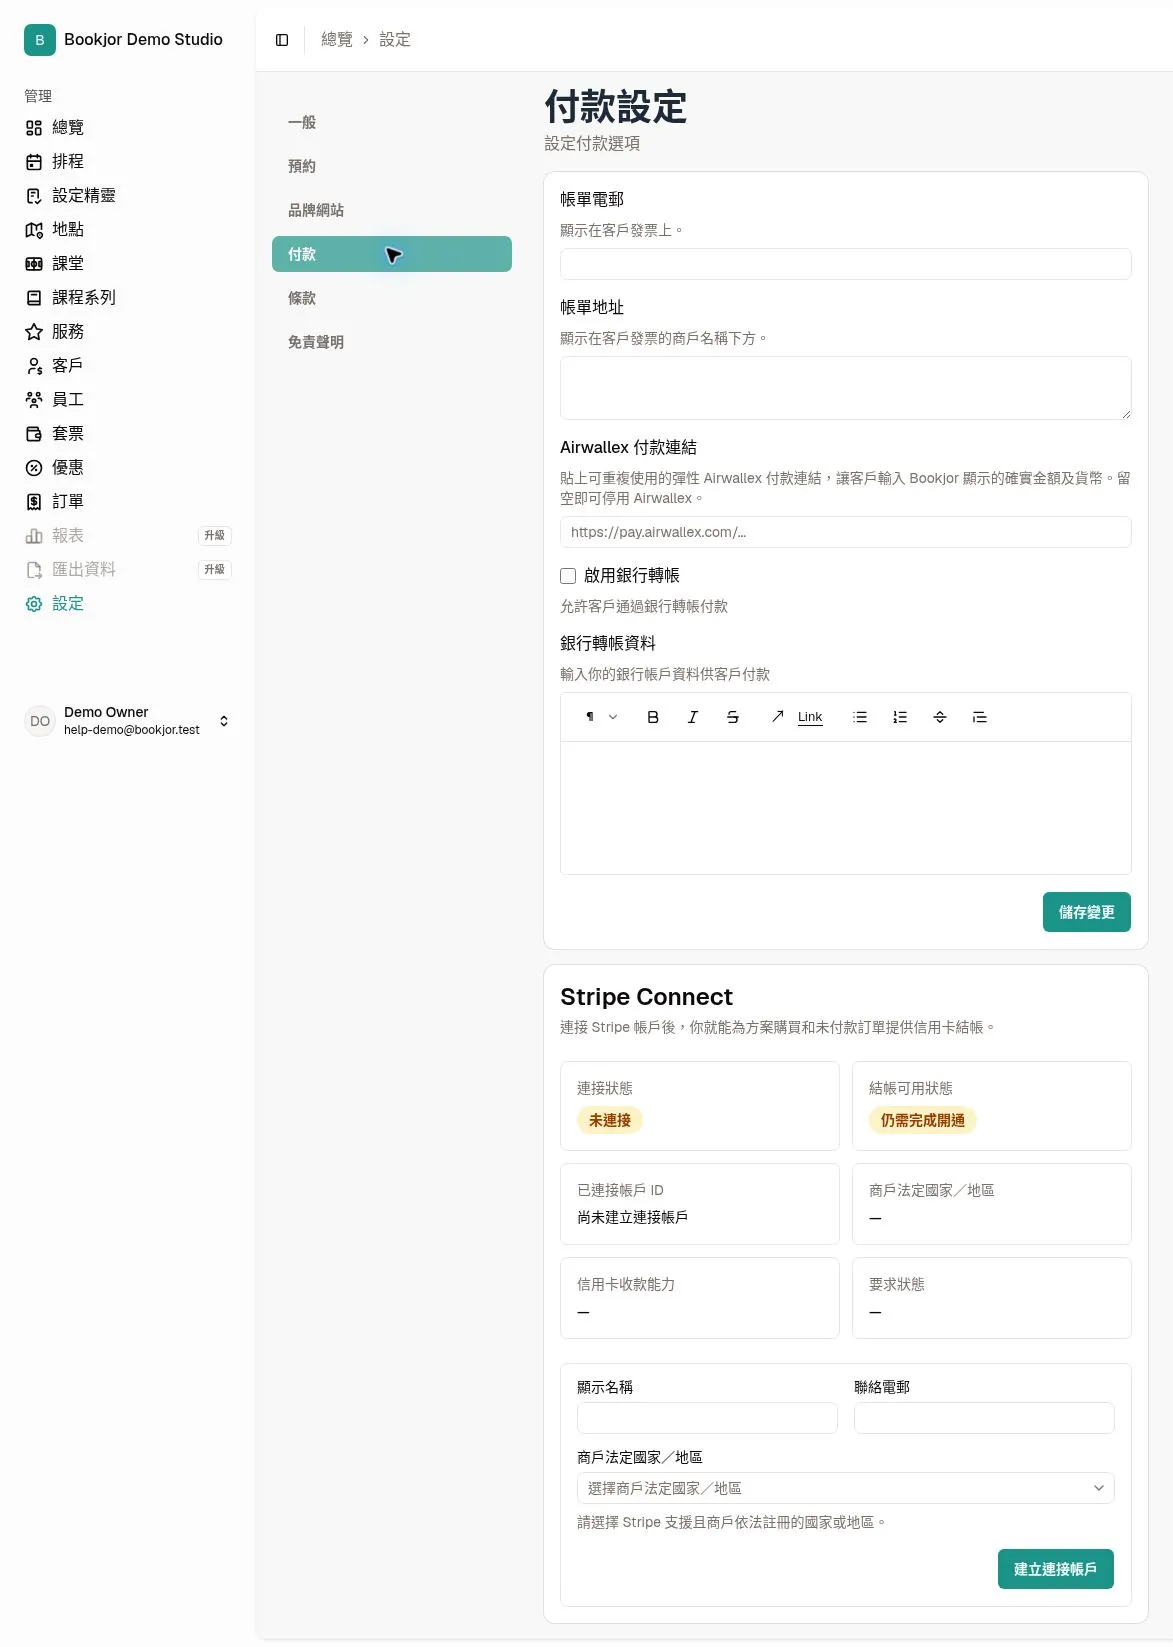Toggle the sidebar panel icon
Screen dimensions: 1173x1647
point(282,40)
